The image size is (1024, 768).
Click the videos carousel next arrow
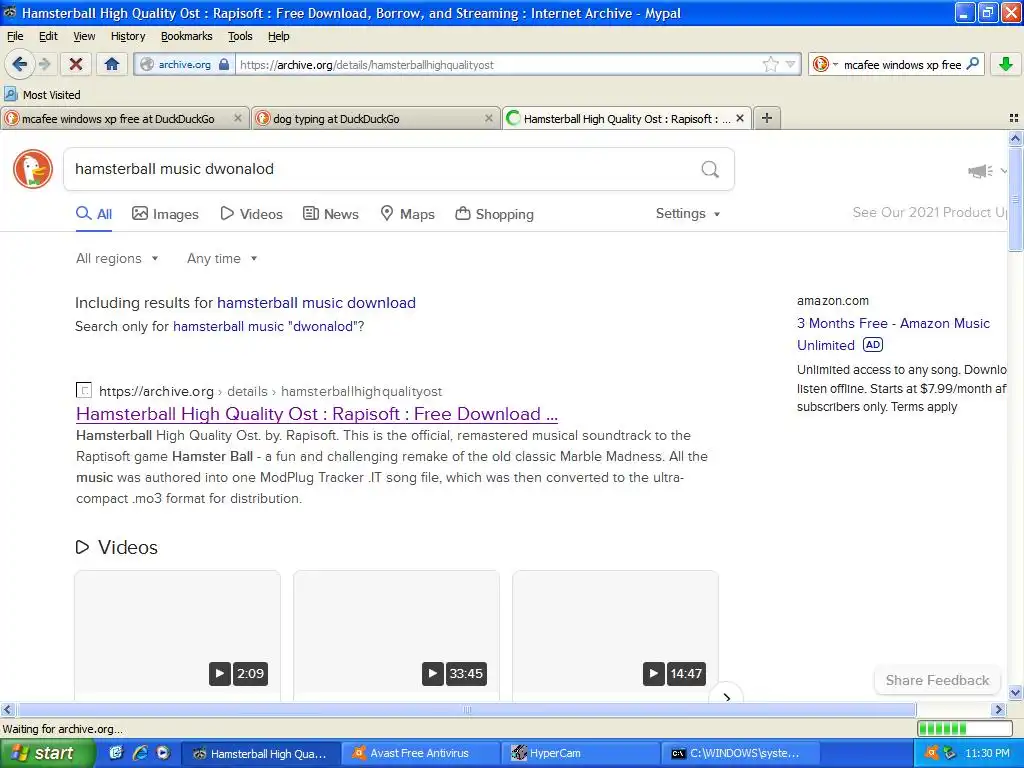click(726, 696)
